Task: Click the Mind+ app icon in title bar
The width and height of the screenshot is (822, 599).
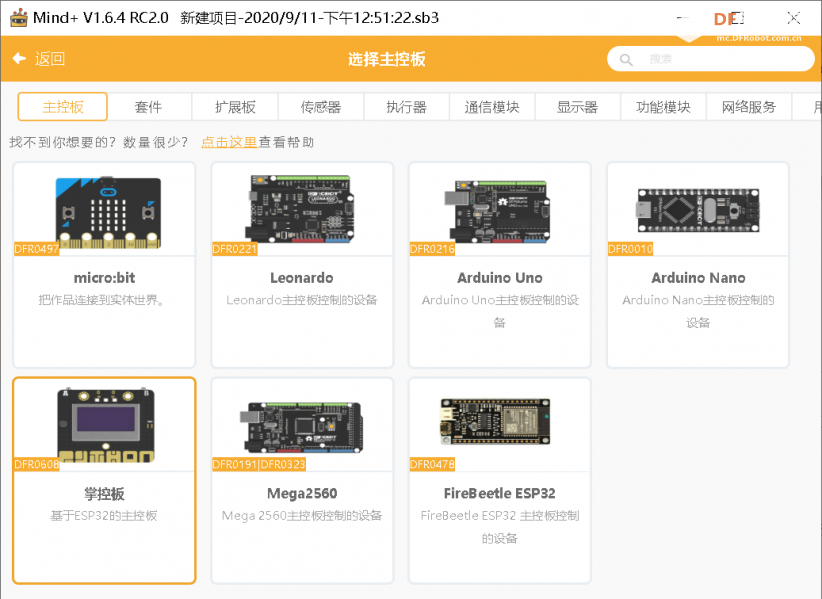Action: click(x=19, y=18)
